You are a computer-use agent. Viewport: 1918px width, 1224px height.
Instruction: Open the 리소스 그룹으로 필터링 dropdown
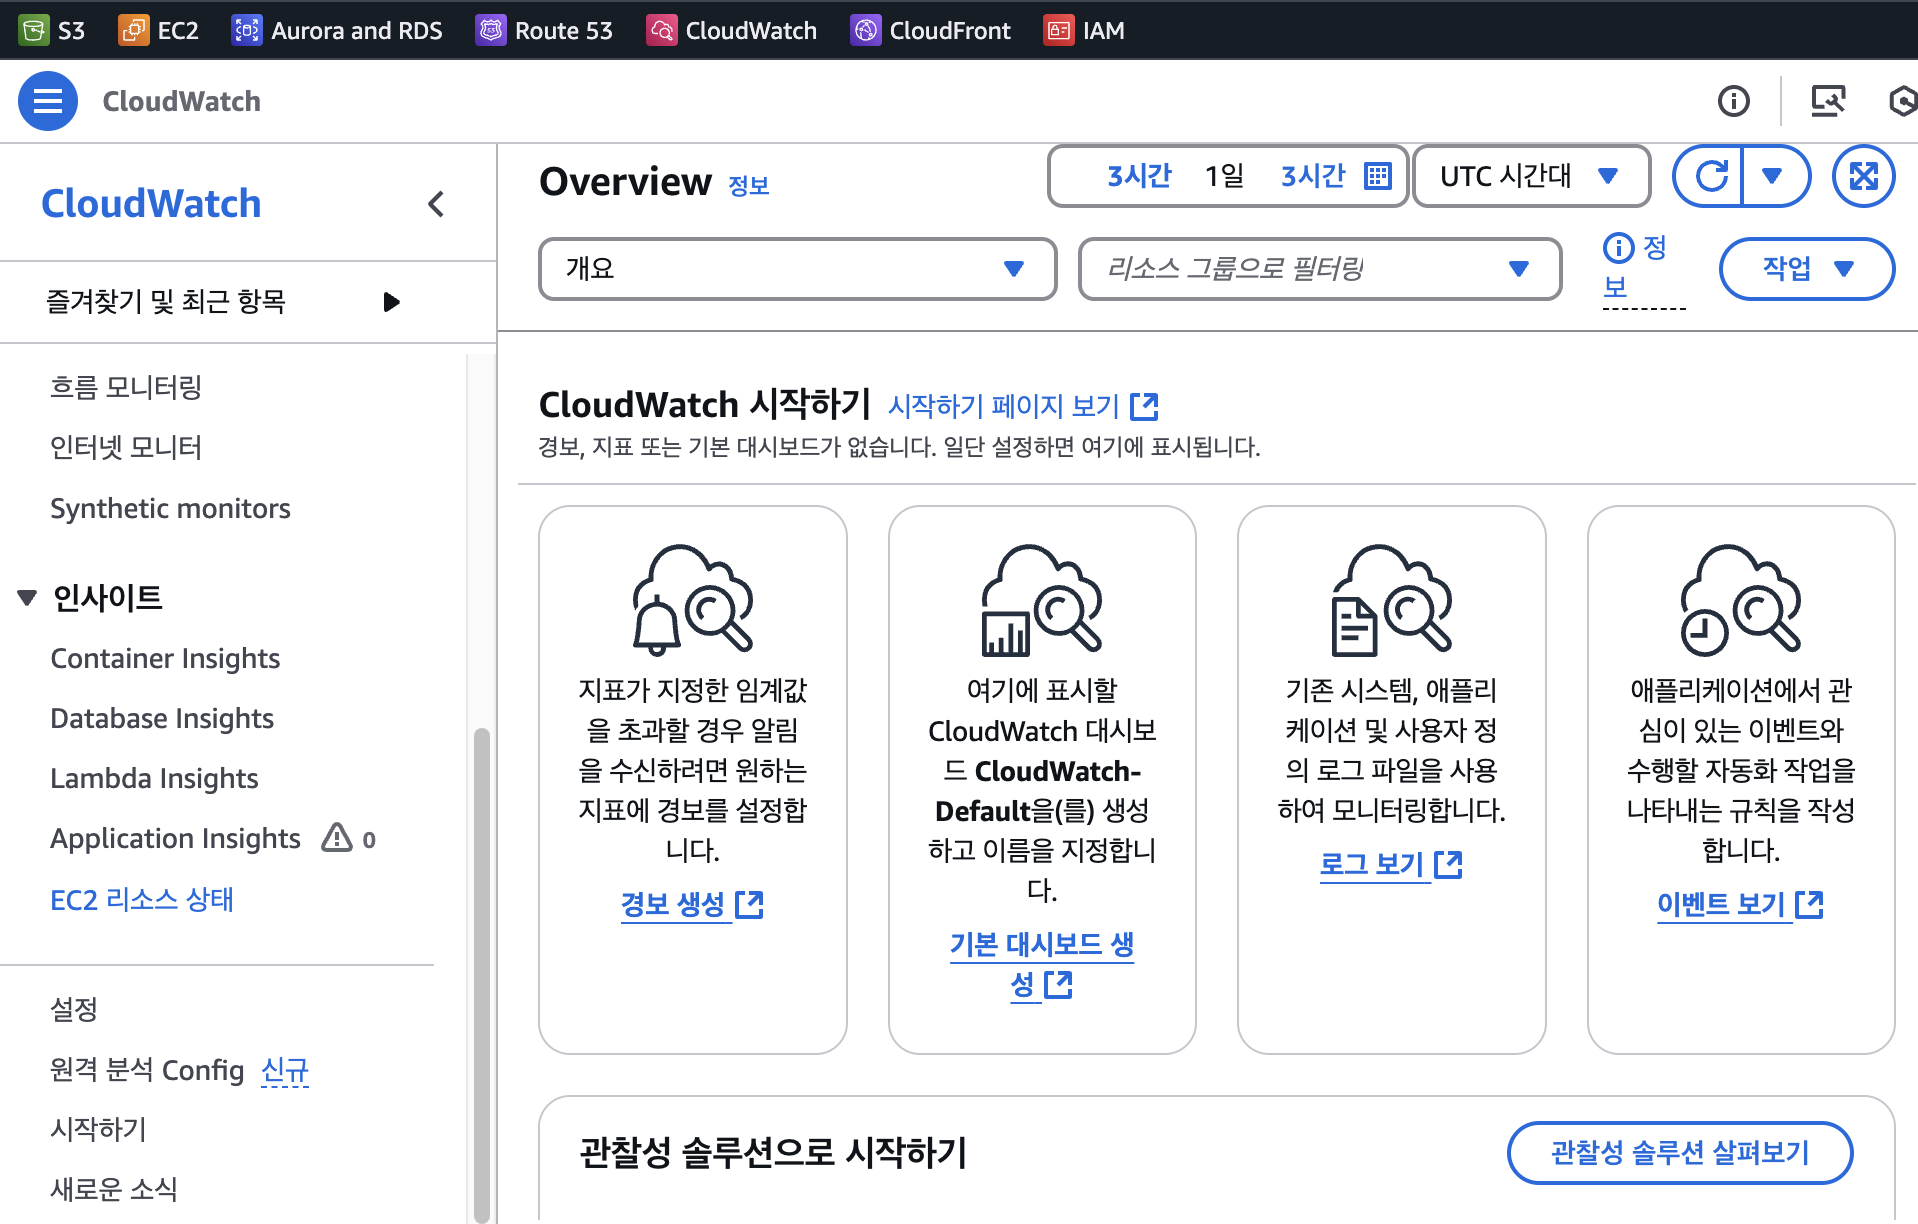pyautogui.click(x=1320, y=268)
